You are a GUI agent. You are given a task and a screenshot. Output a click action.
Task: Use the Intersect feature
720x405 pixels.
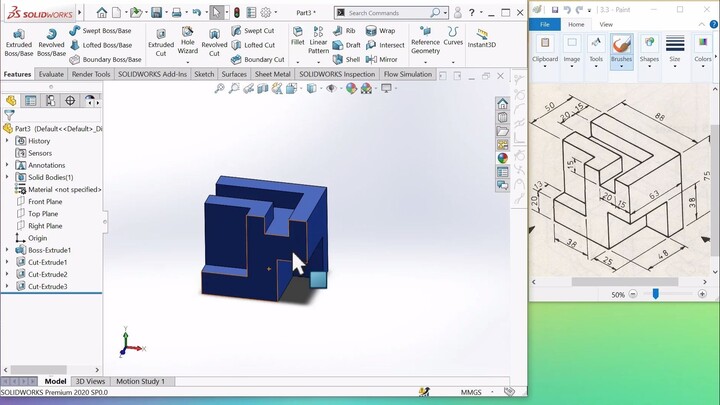click(x=385, y=45)
